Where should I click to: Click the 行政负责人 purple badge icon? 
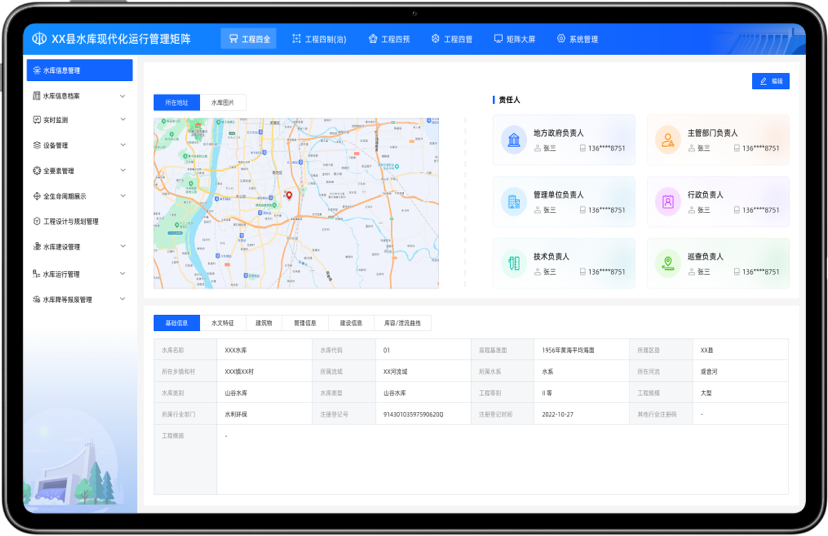[668, 202]
